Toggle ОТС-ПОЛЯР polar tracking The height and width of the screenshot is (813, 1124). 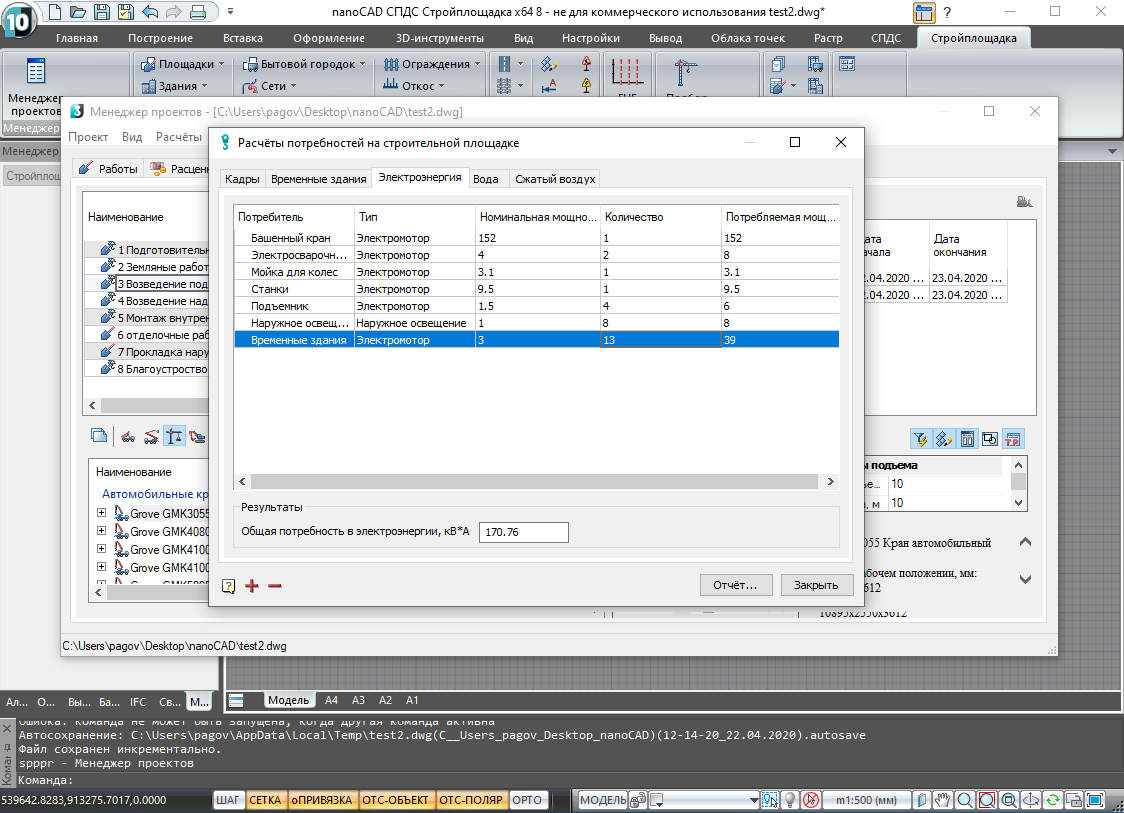[x=471, y=800]
